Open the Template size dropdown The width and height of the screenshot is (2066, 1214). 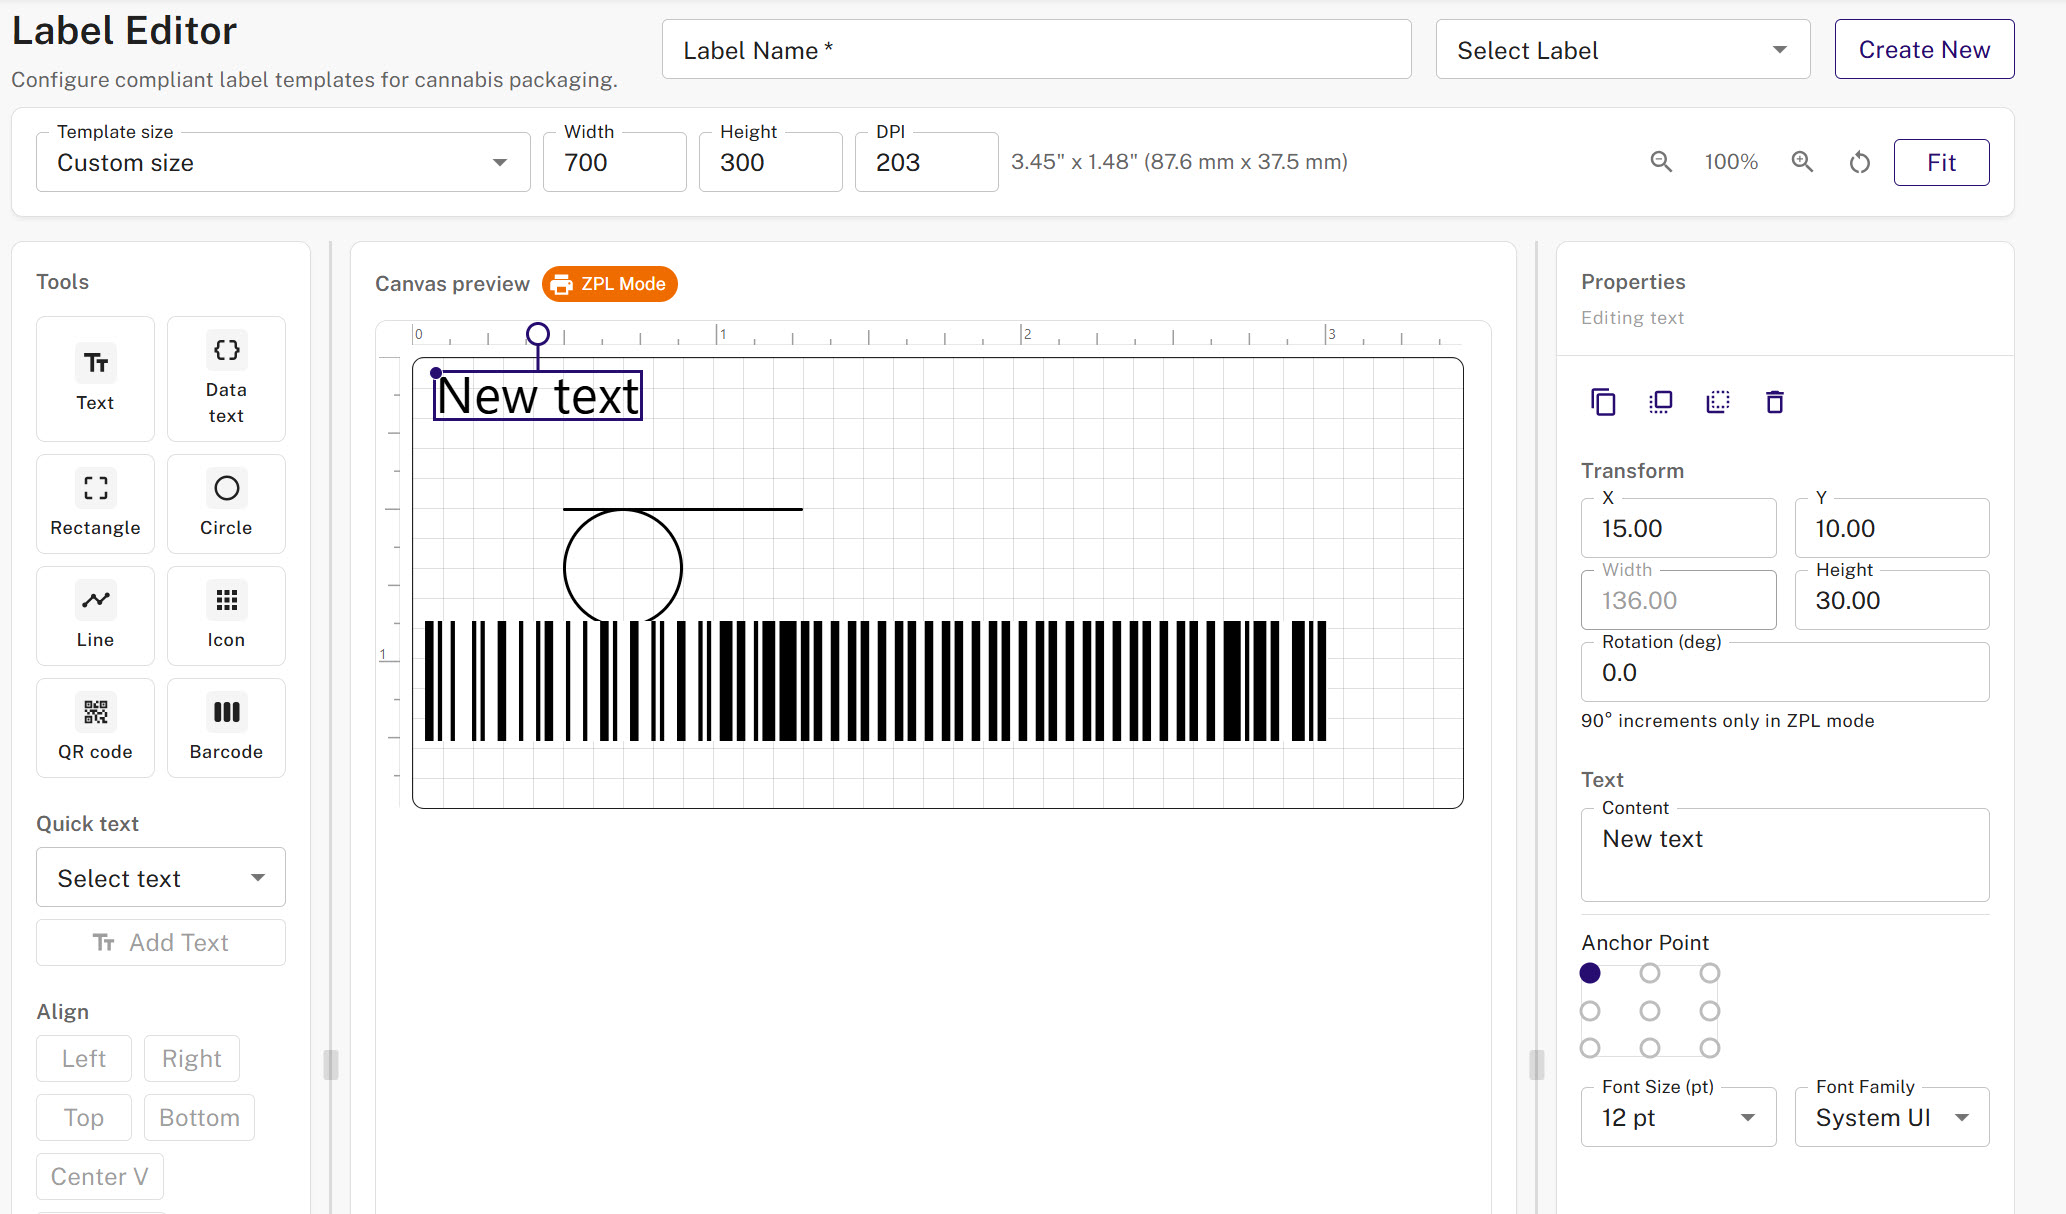click(x=283, y=162)
